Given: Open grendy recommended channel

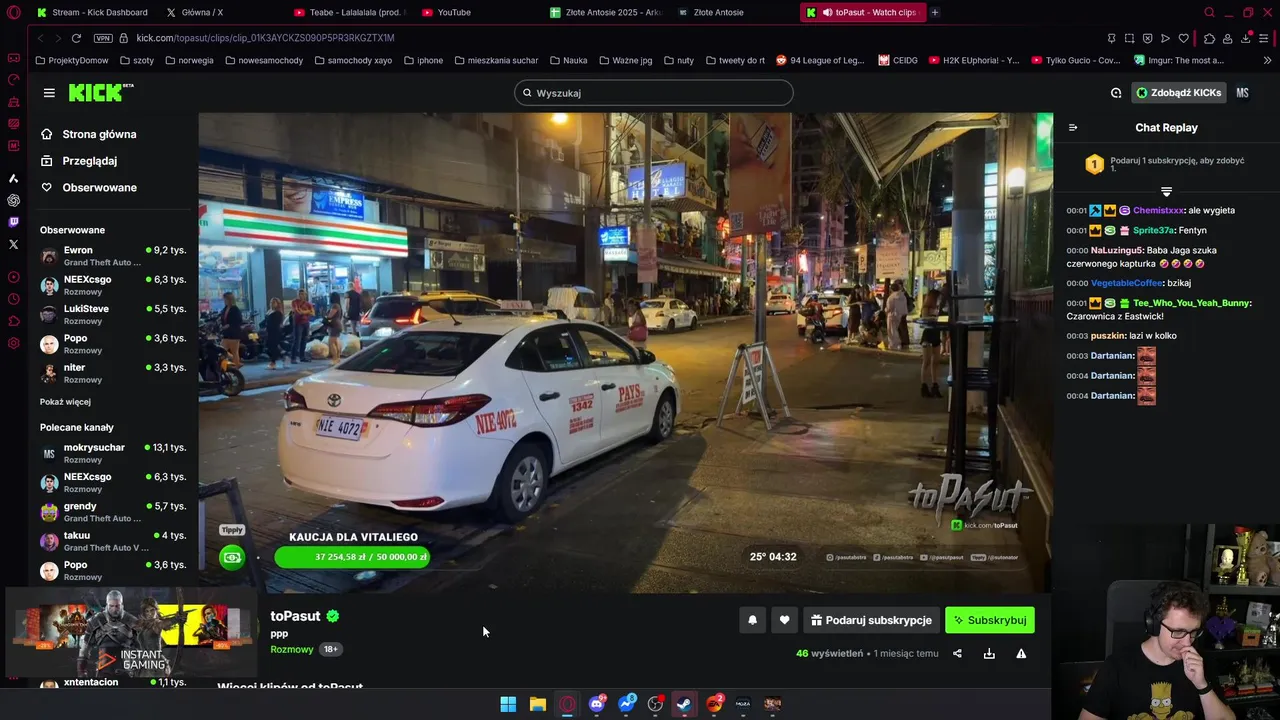Looking at the screenshot, I should [113, 512].
